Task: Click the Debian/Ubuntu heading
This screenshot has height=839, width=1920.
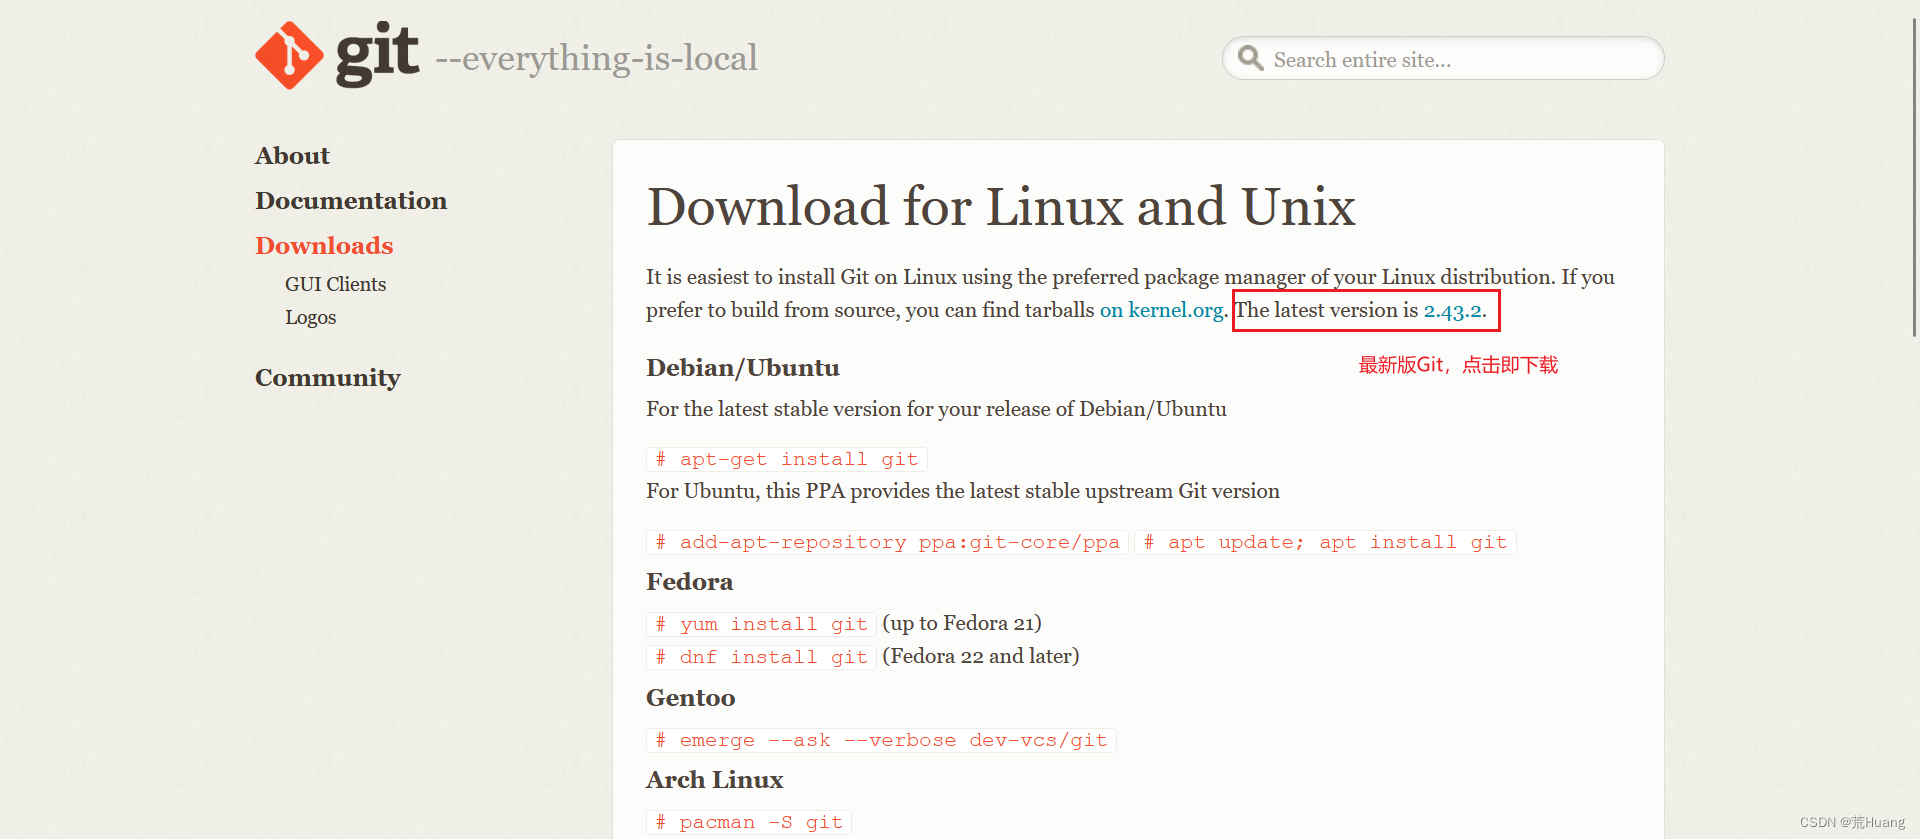Action: [x=743, y=368]
